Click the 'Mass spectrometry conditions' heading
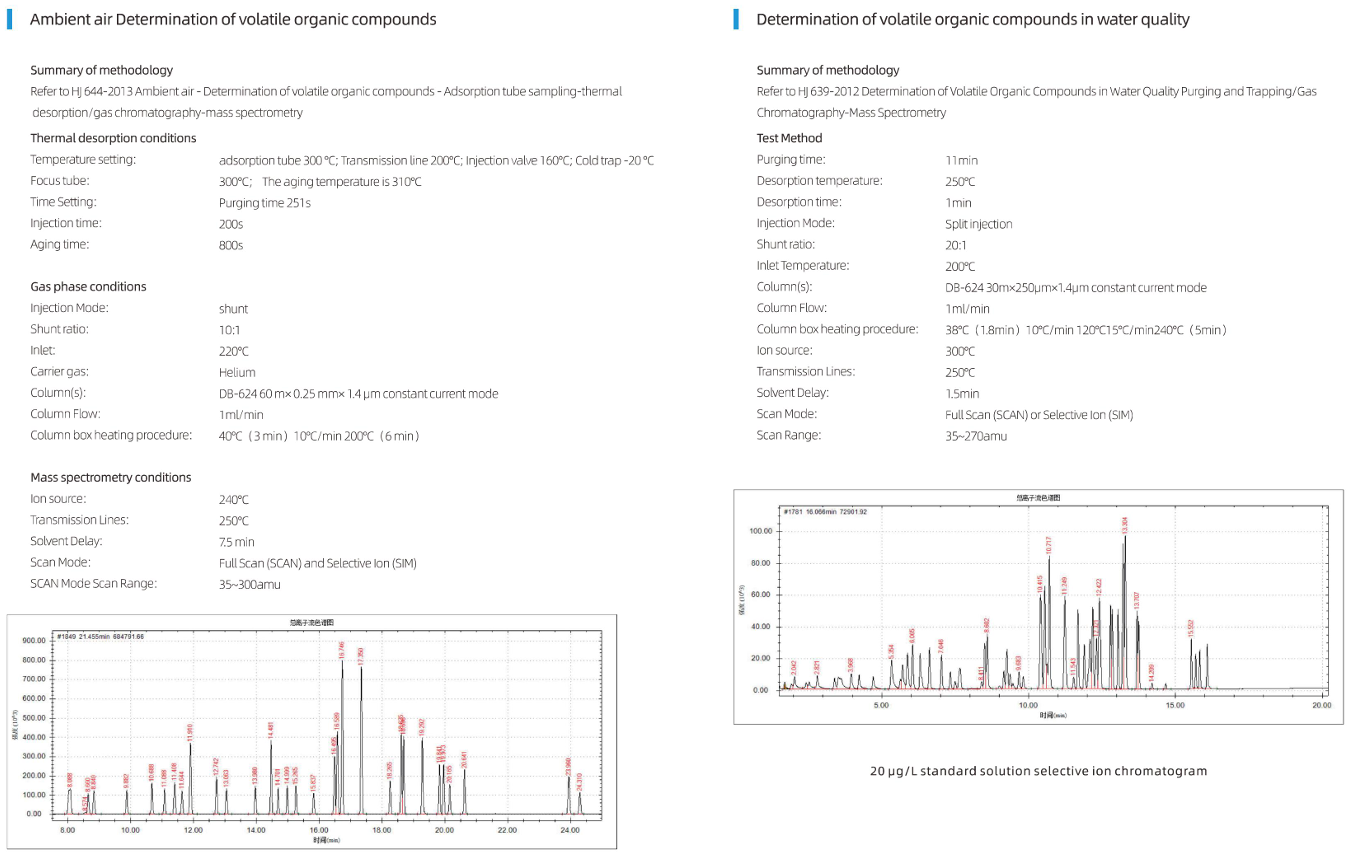Image resolution: width=1350 pixels, height=854 pixels. coord(110,478)
